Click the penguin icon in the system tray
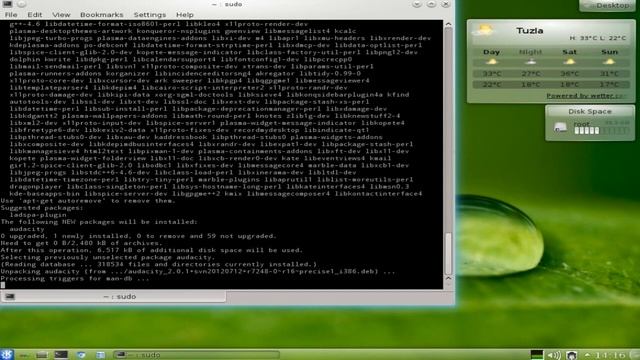This screenshot has height=360, width=640. click(571, 355)
